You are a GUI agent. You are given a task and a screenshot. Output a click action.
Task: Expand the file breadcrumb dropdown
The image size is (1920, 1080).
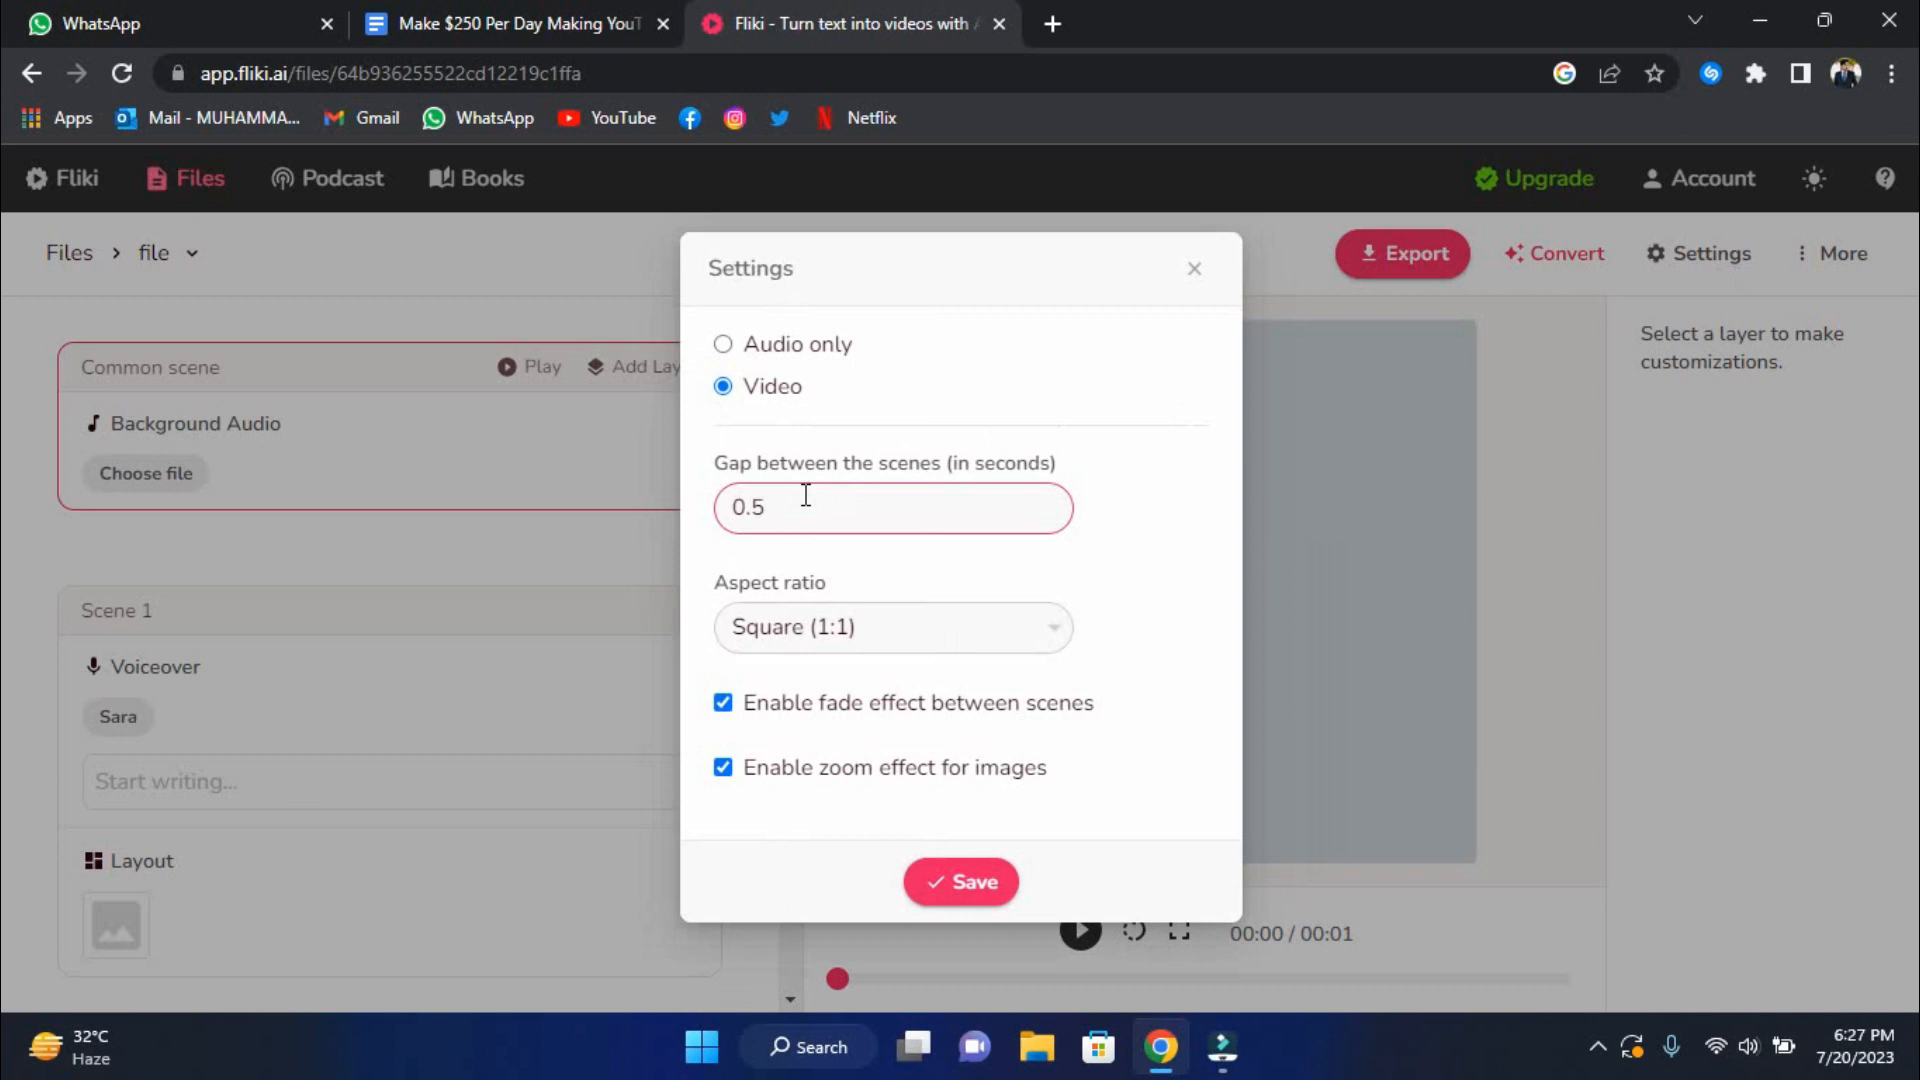191,252
